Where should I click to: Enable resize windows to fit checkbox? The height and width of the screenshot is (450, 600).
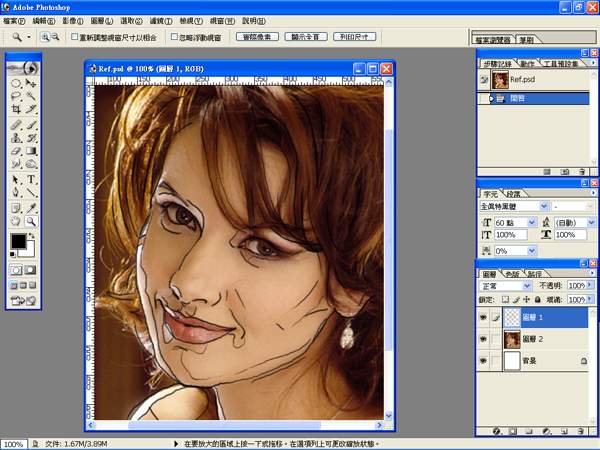(75, 37)
